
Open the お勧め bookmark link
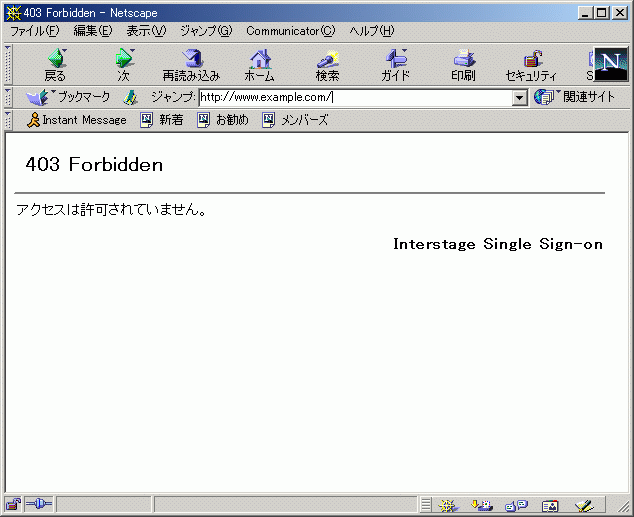(x=223, y=120)
